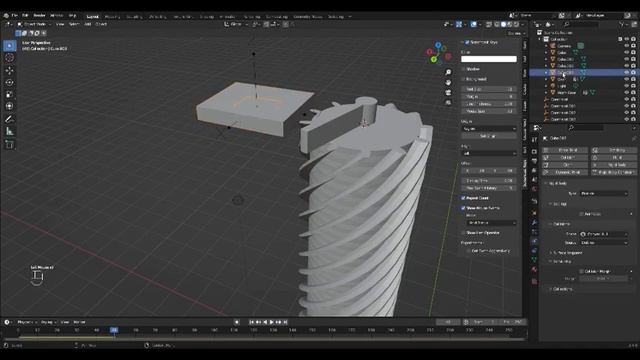640x360 pixels.
Task: Open the File menu
Action: [x=15, y=16]
